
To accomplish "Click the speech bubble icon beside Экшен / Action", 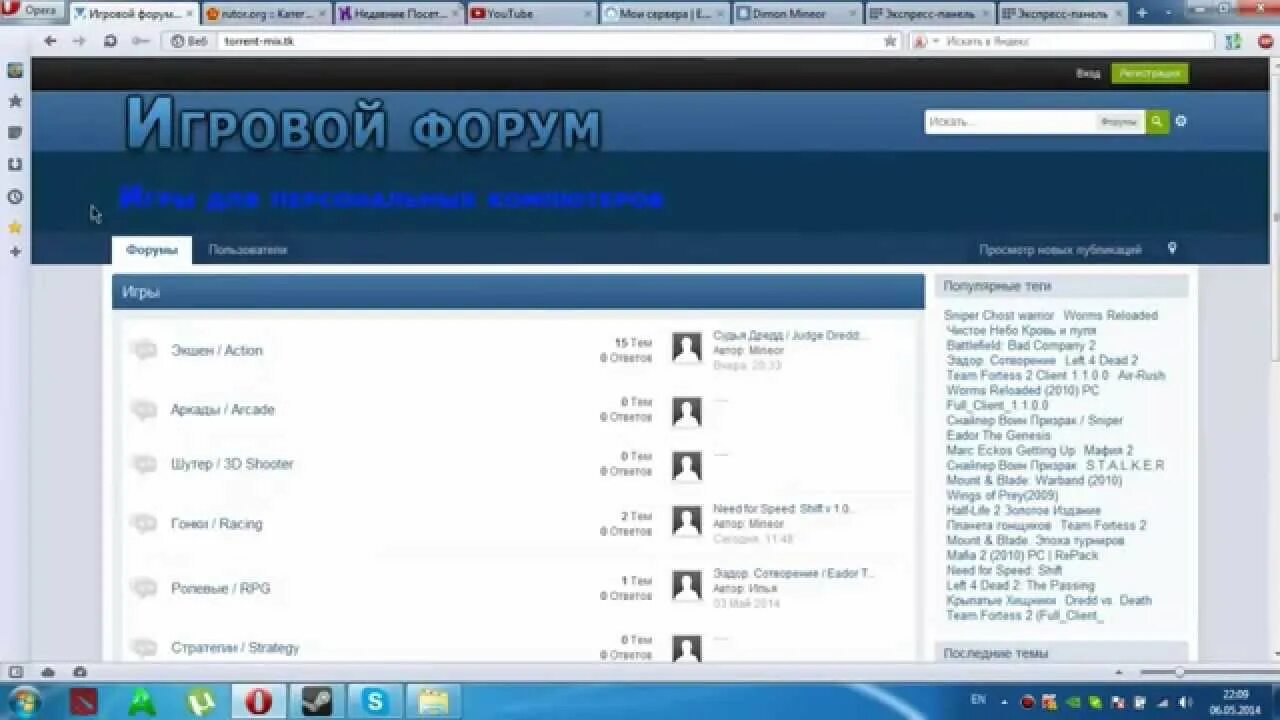I will pos(144,350).
